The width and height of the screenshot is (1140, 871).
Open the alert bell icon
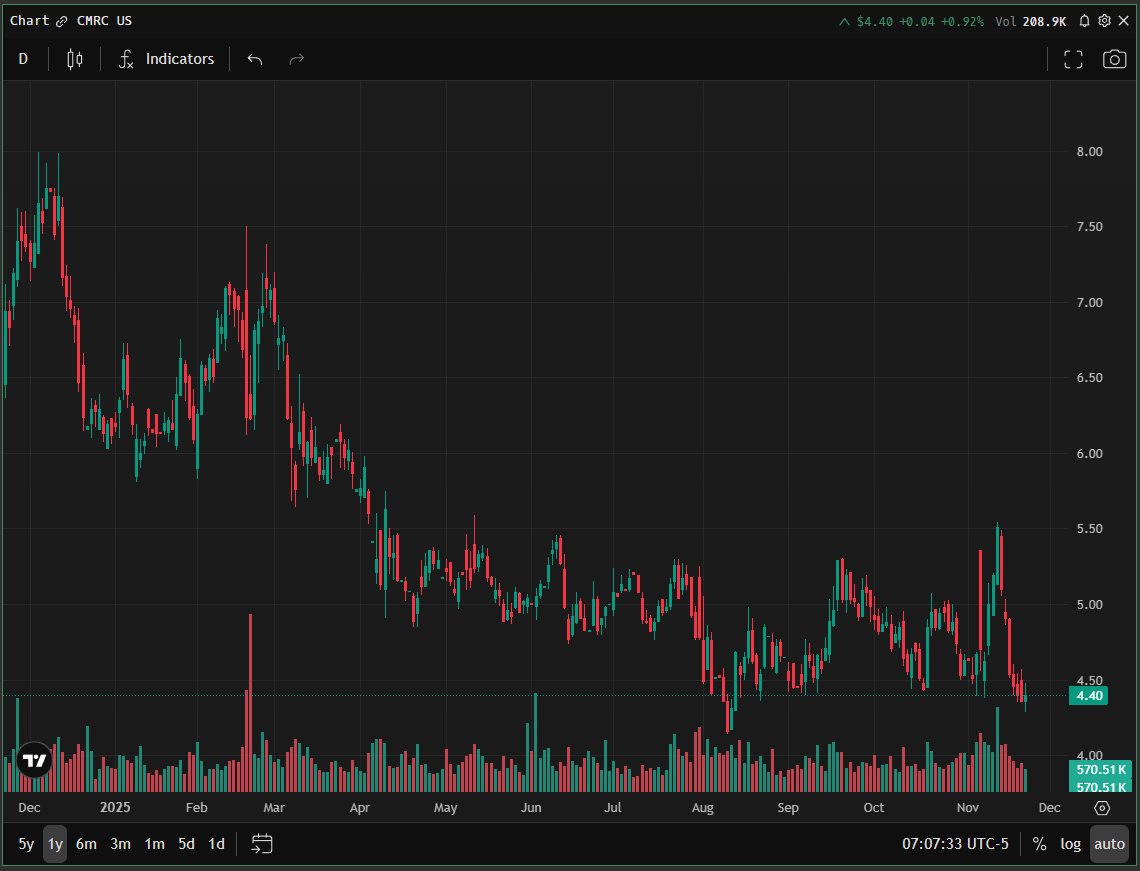point(1084,21)
